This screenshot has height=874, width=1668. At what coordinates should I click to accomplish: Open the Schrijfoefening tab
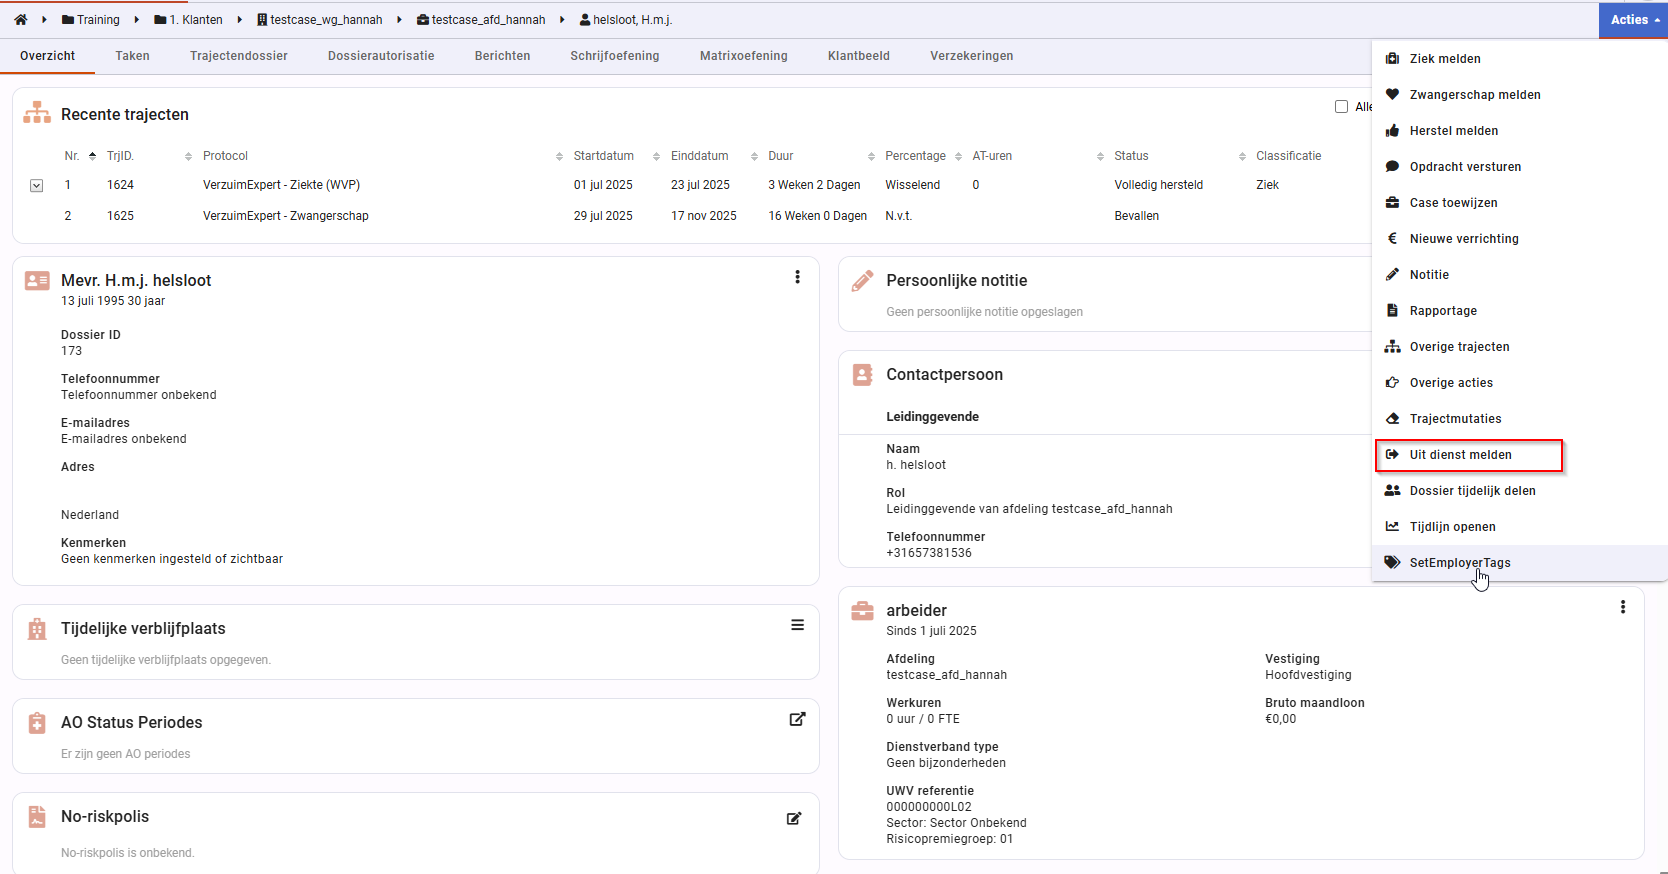point(615,56)
